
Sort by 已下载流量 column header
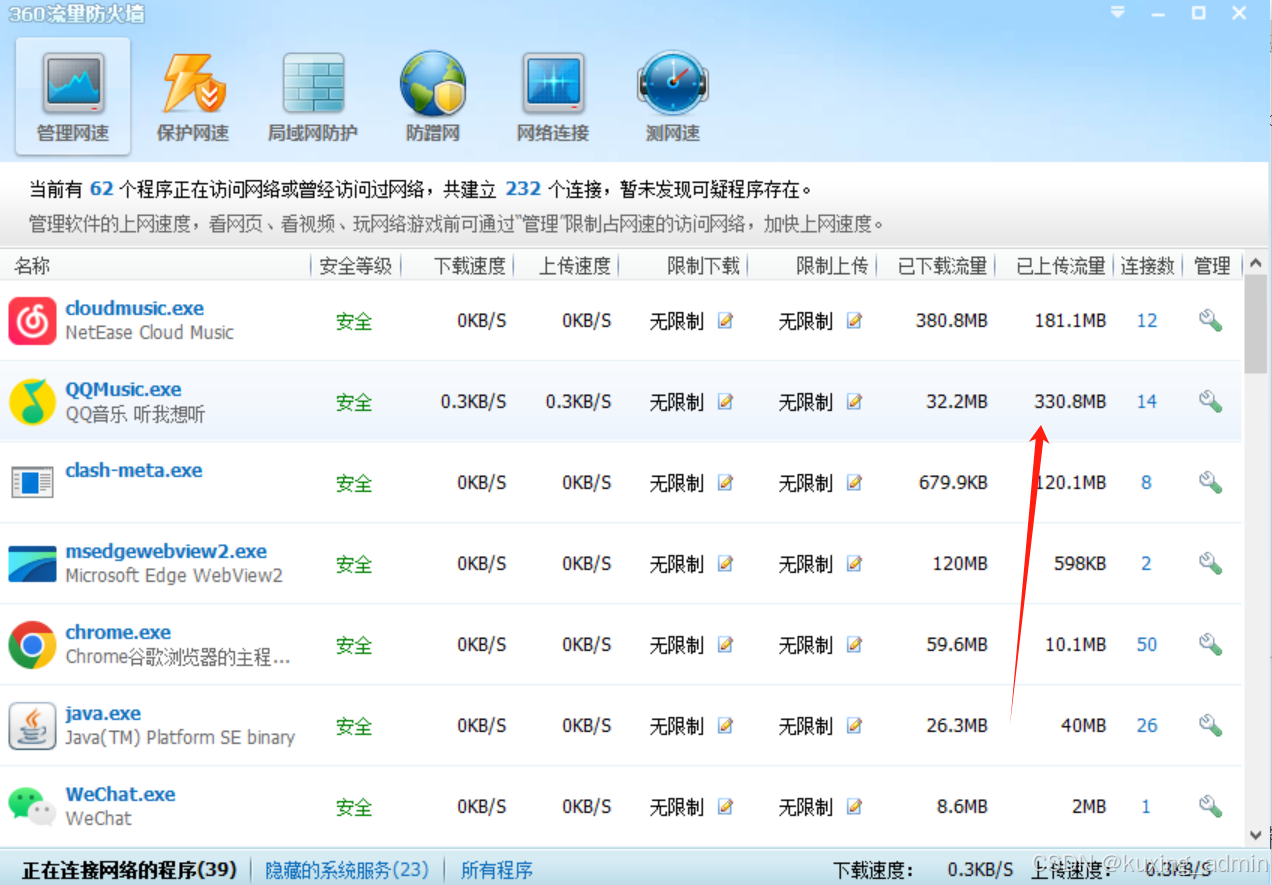click(x=943, y=266)
